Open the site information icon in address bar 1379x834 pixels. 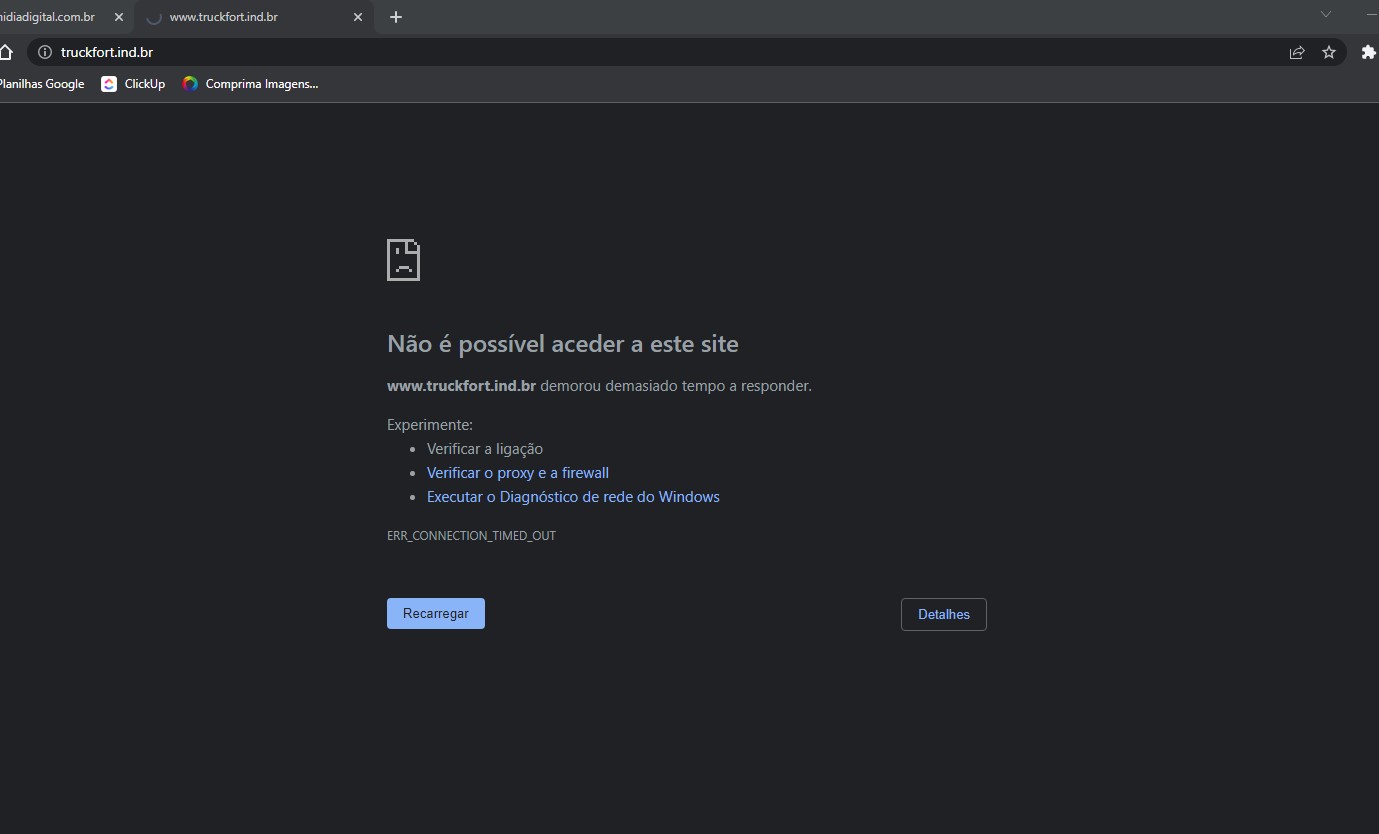[x=44, y=52]
